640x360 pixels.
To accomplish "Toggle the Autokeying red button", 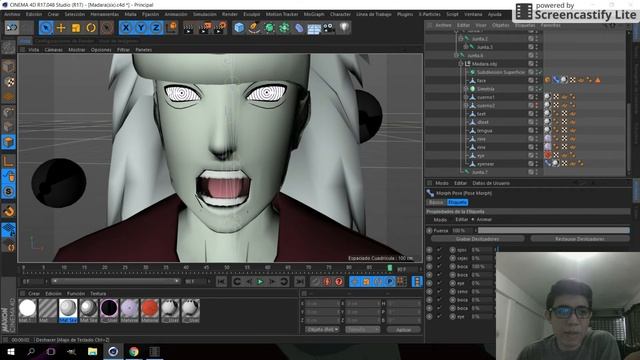I will [x=327, y=282].
